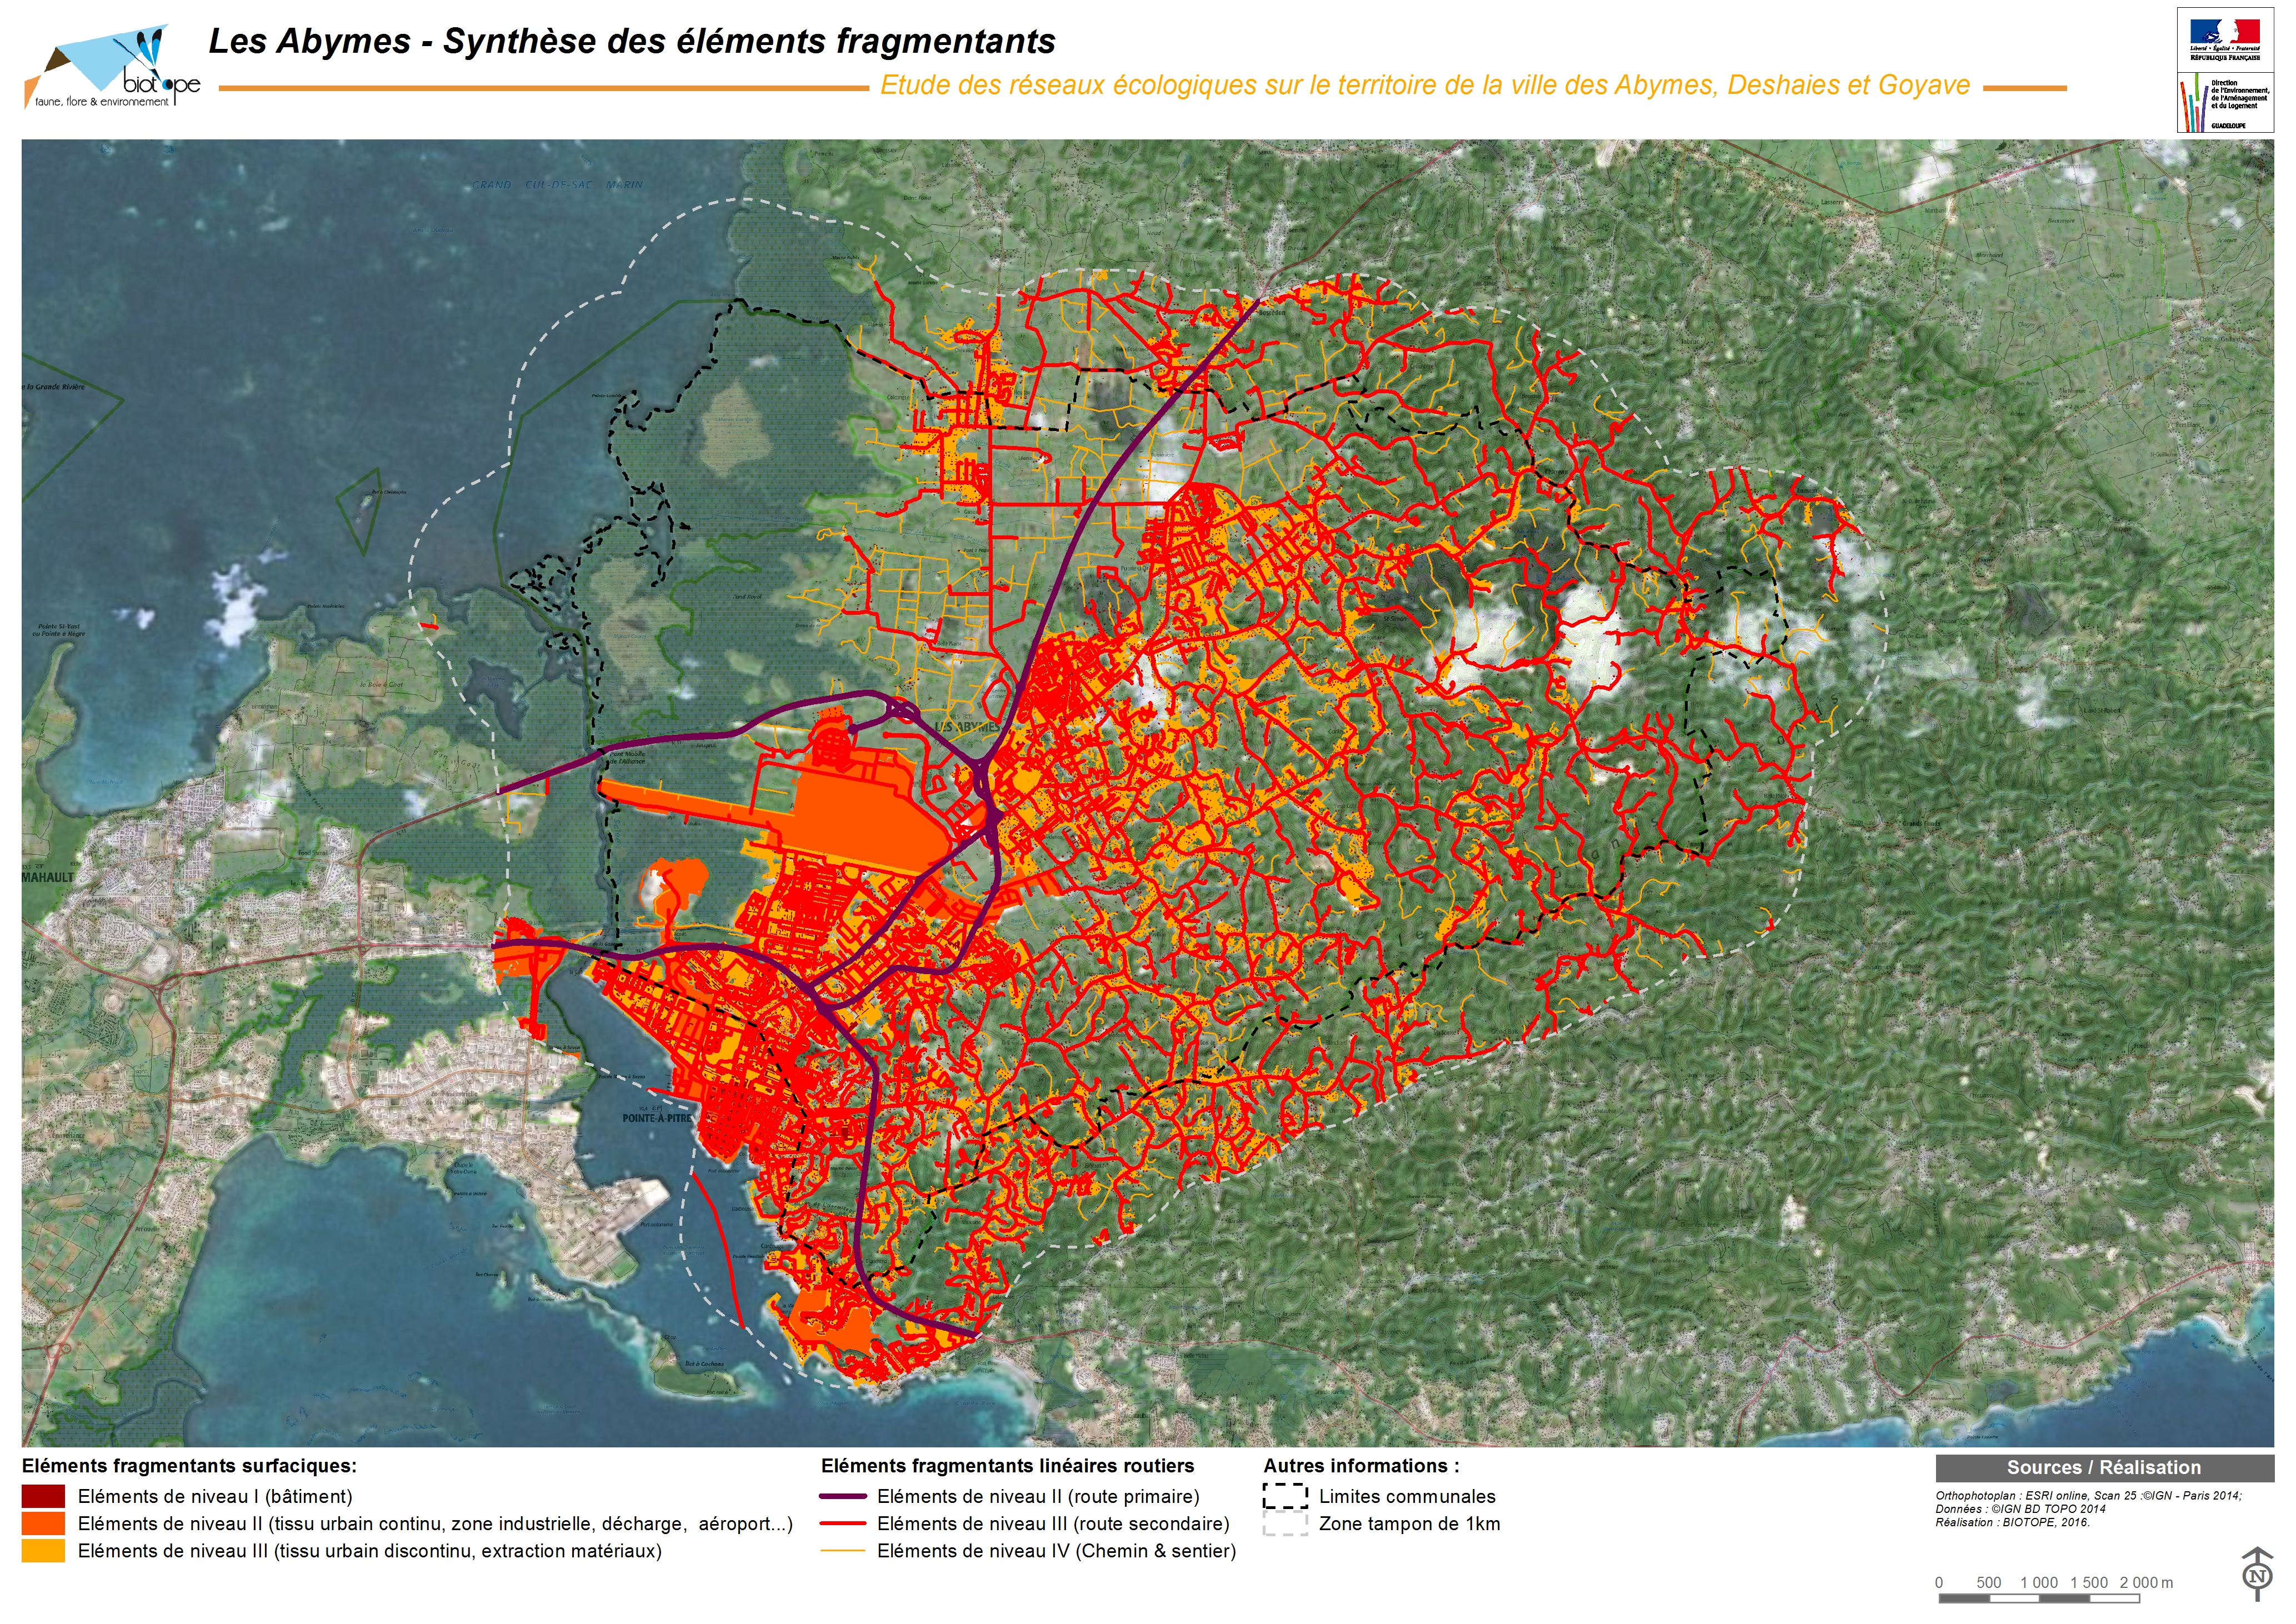This screenshot has width=2296, height=1624.
Task: Click the grey dashed Zone tampon symbol
Action: coord(1285,1524)
